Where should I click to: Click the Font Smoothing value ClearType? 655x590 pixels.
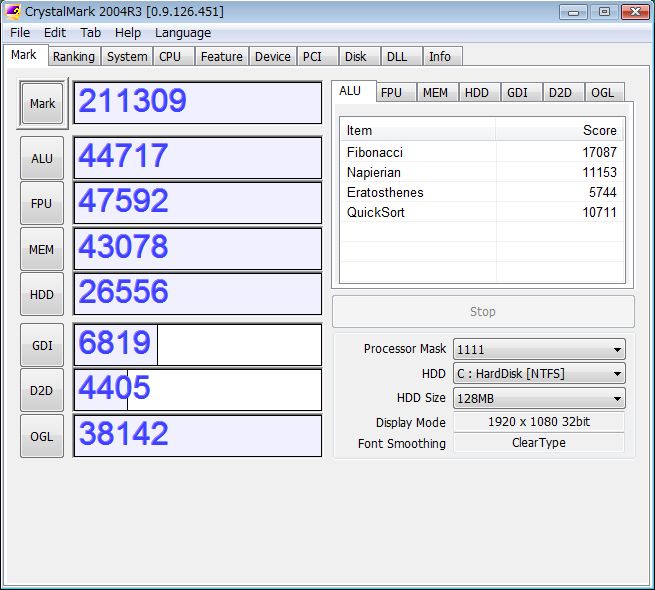tap(539, 442)
